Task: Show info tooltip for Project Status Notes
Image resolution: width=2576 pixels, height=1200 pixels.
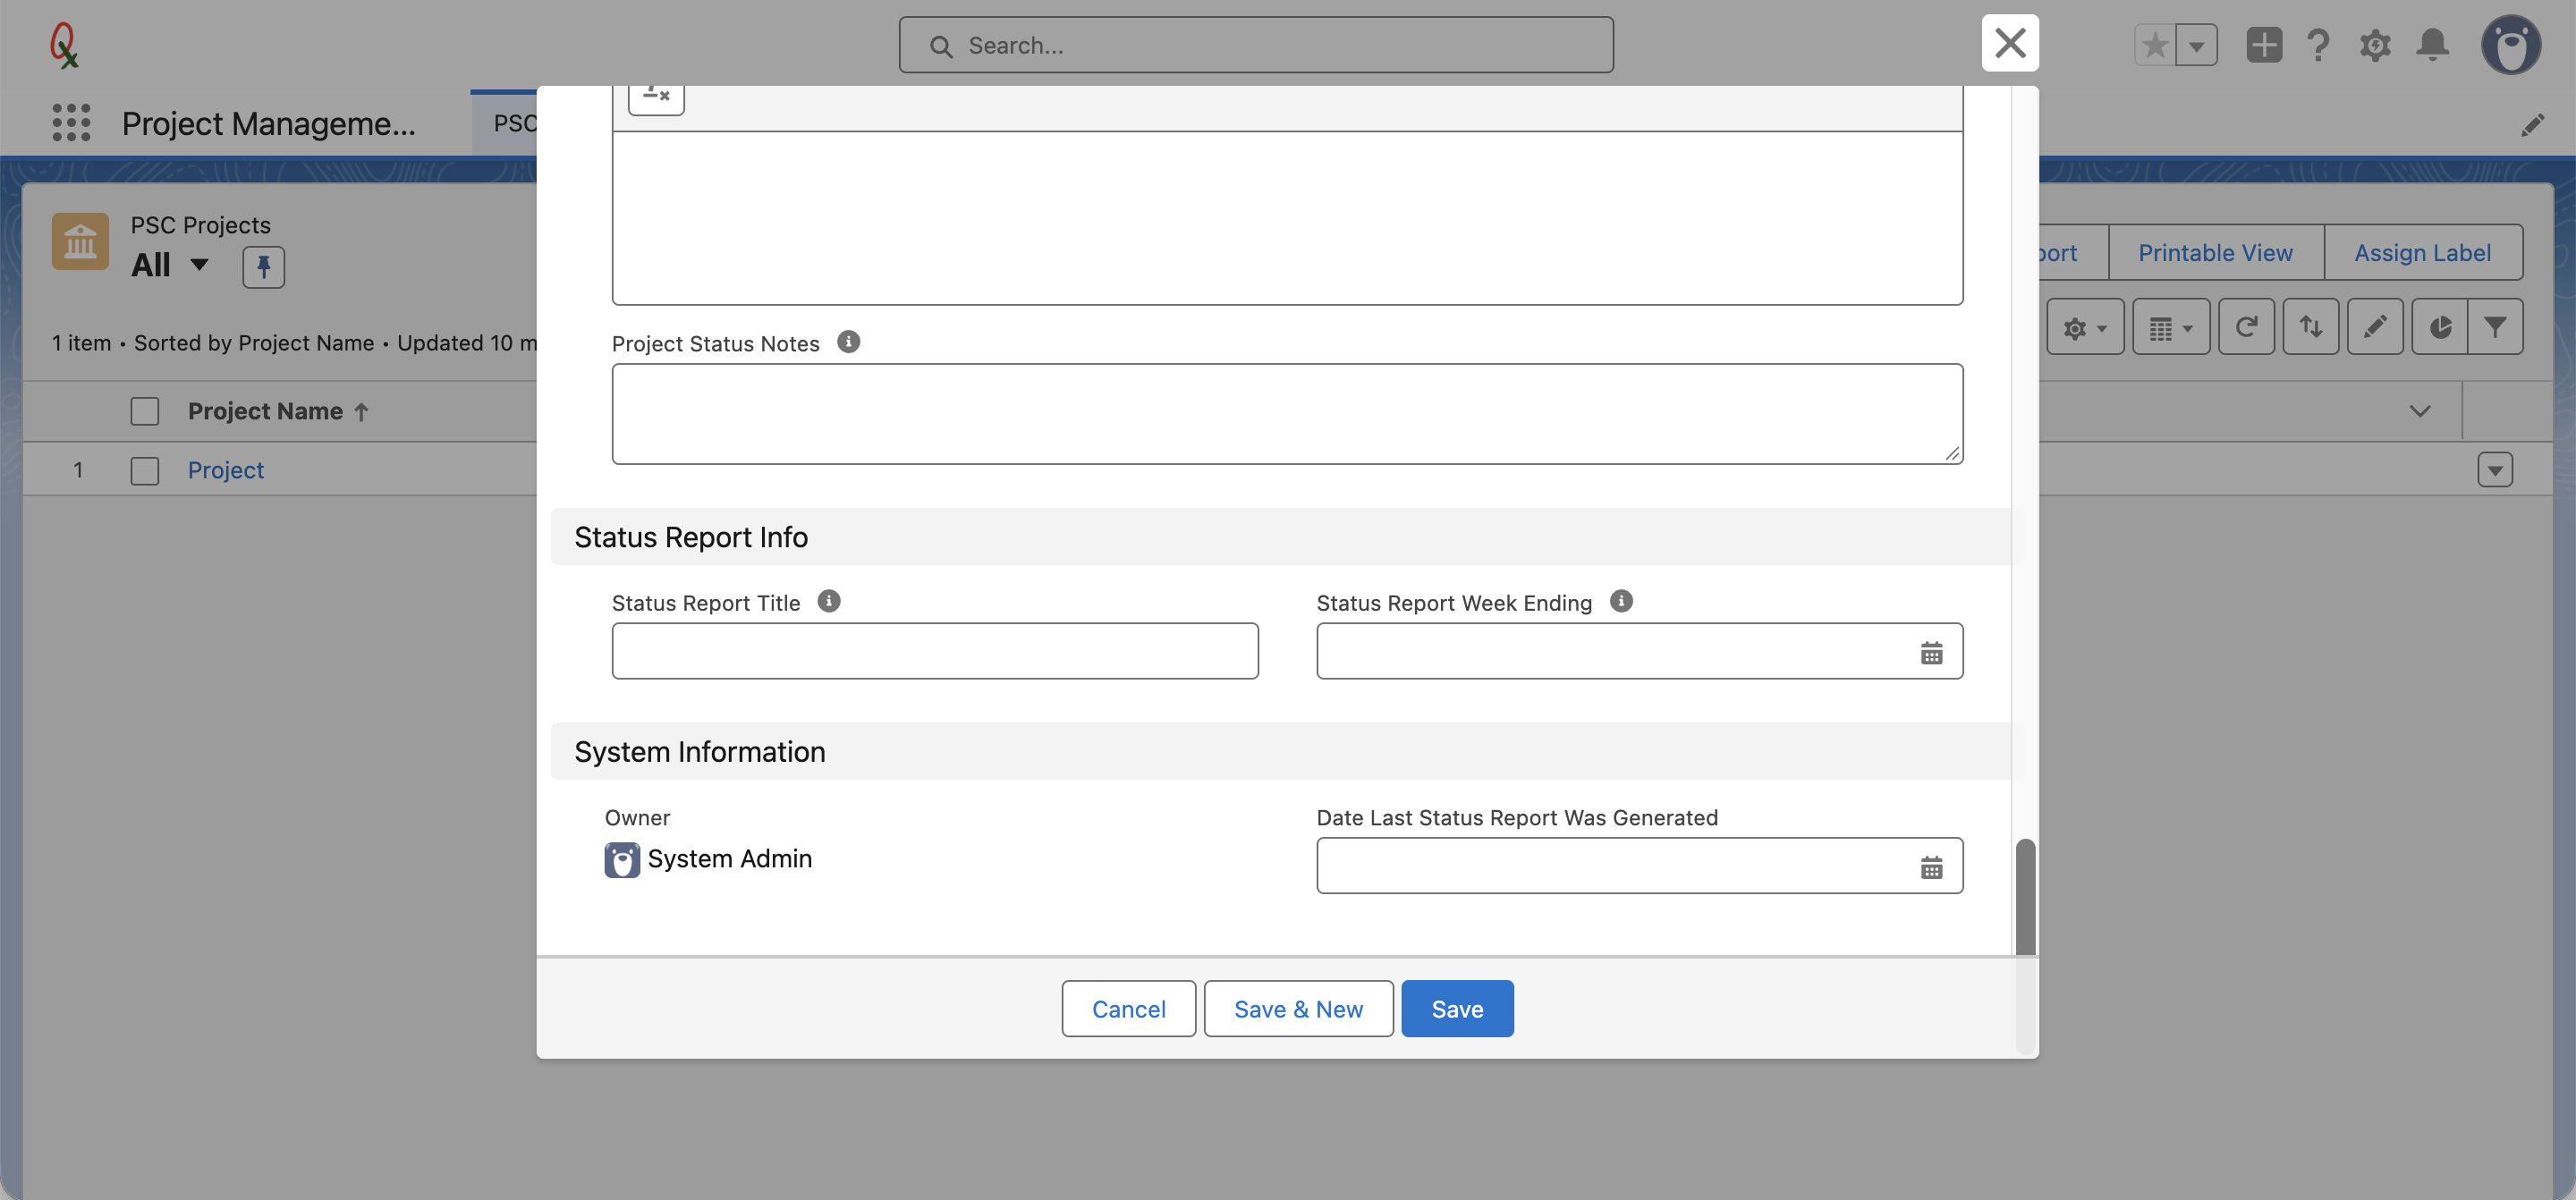Action: pyautogui.click(x=848, y=342)
